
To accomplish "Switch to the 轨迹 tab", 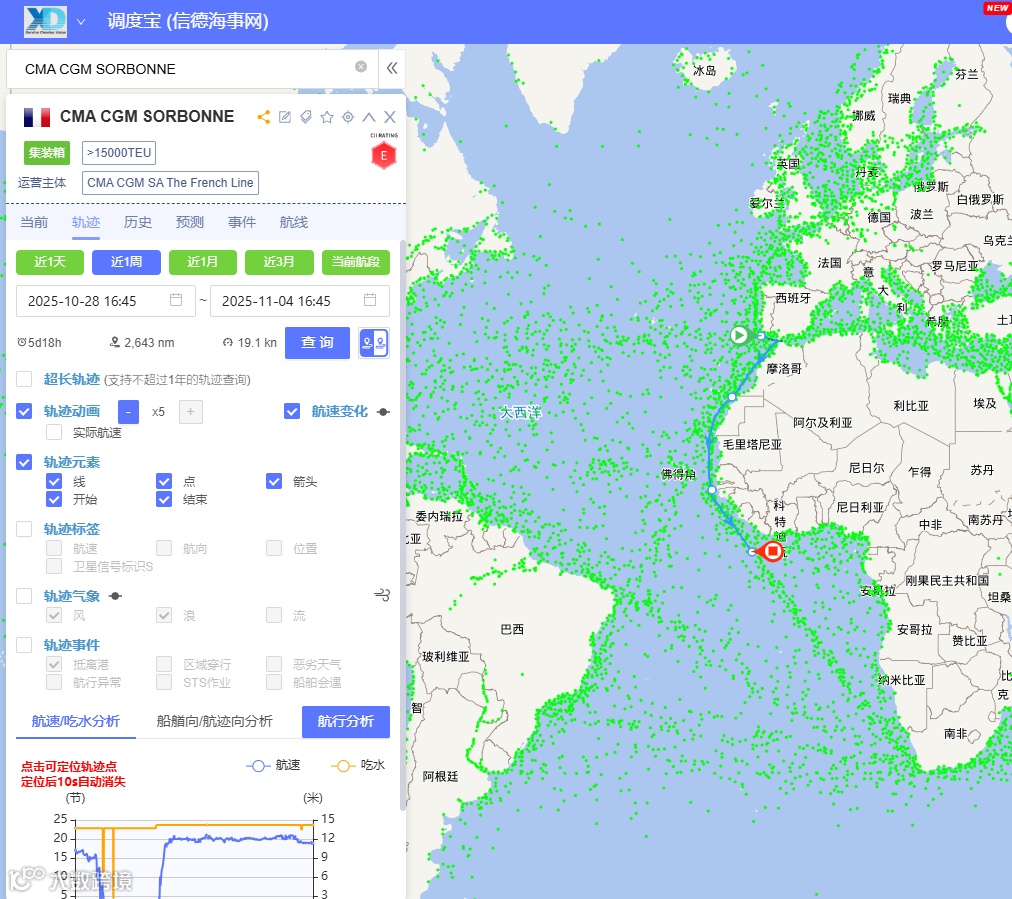I will (86, 223).
